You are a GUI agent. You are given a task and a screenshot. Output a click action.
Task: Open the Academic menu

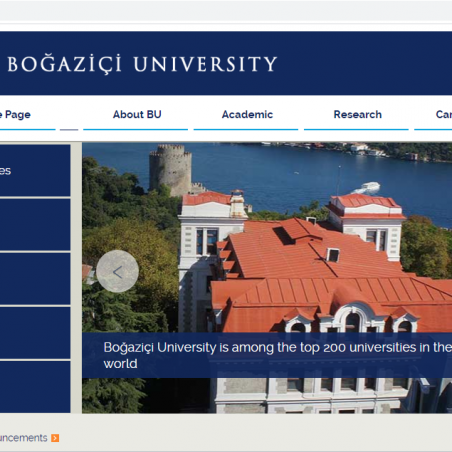click(247, 115)
